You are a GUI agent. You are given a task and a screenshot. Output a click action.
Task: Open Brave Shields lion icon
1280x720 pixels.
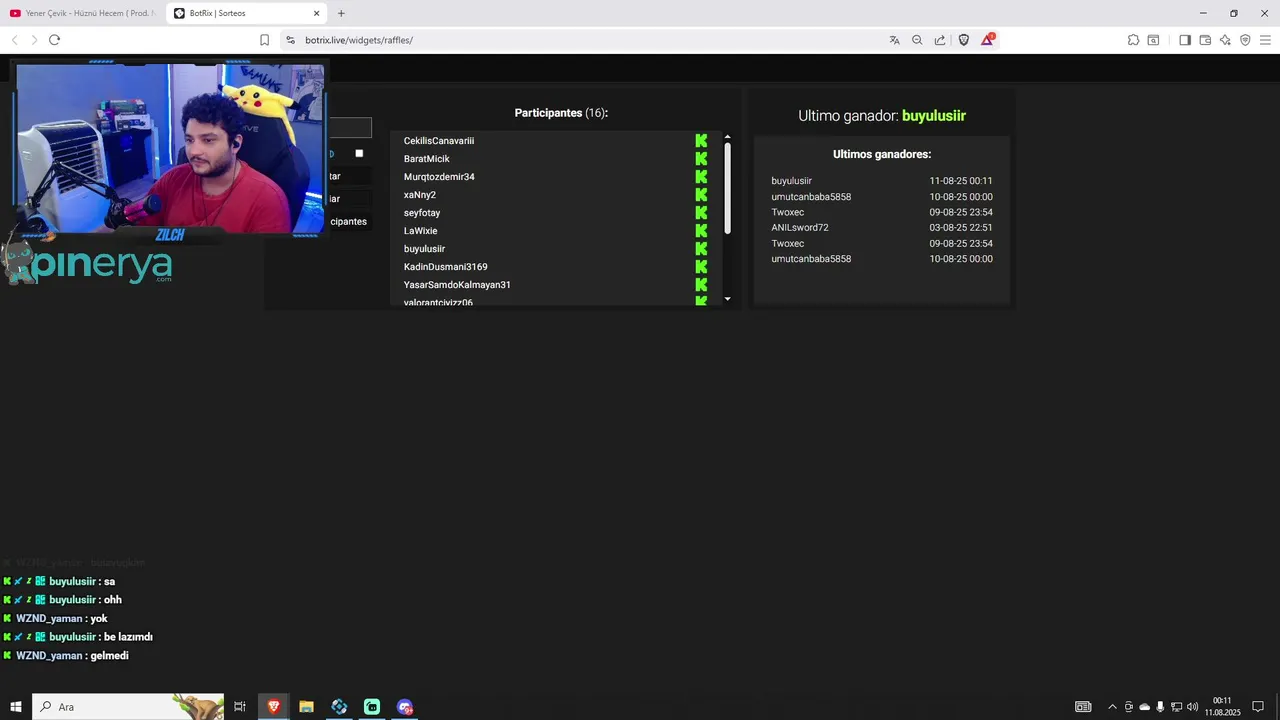964,40
